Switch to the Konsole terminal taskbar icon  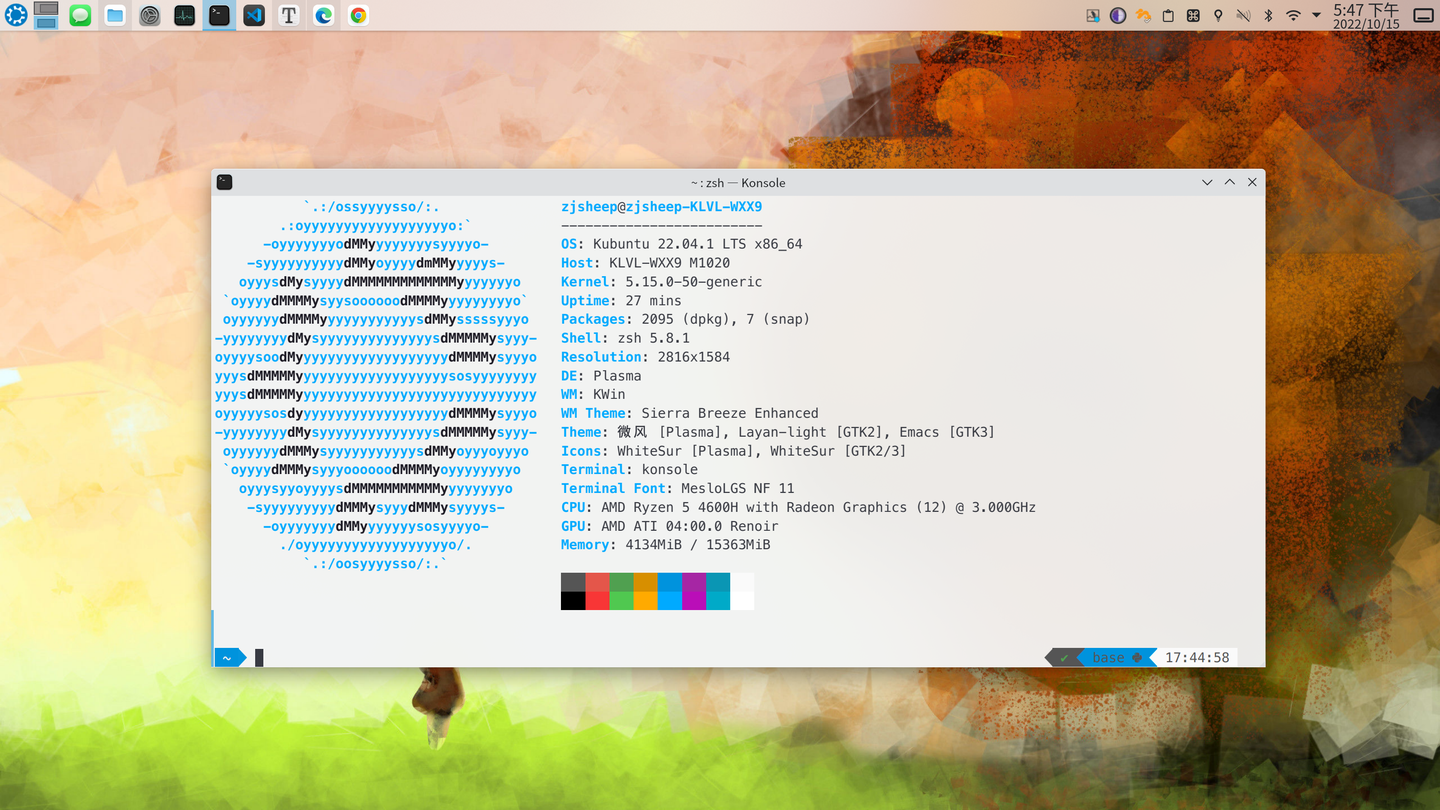point(219,16)
